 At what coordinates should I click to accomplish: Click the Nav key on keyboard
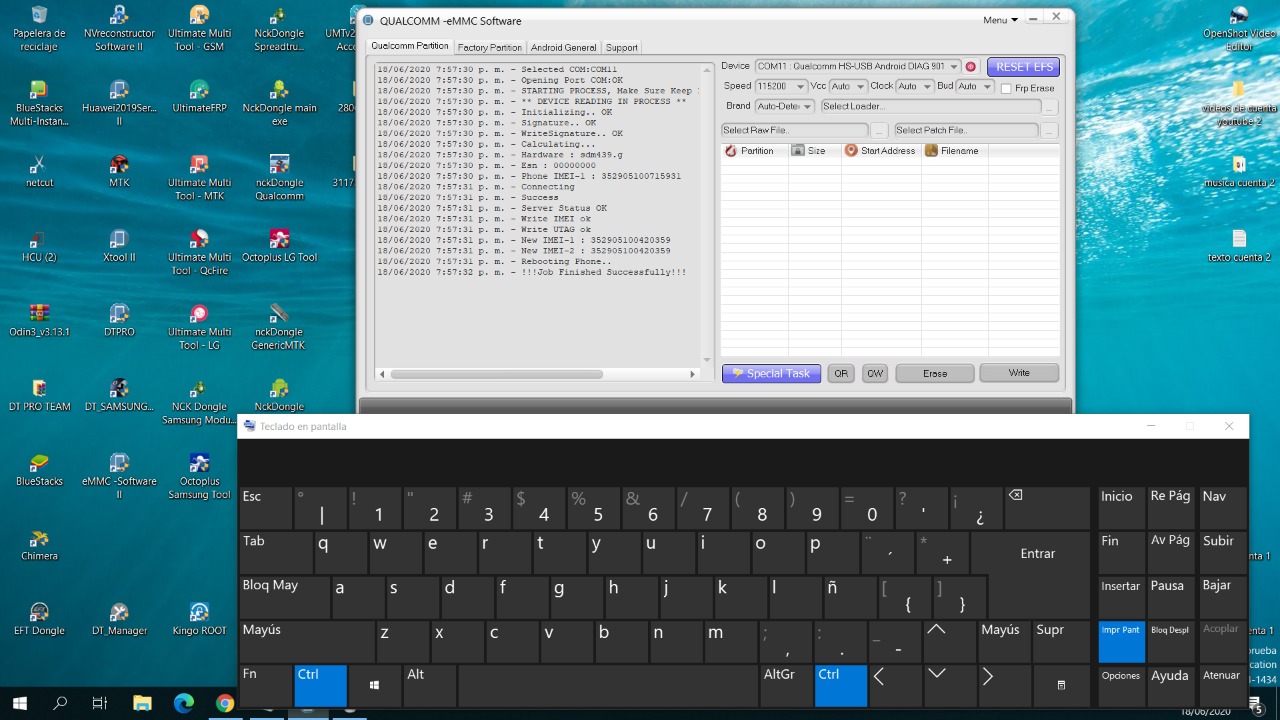pyautogui.click(x=1222, y=508)
